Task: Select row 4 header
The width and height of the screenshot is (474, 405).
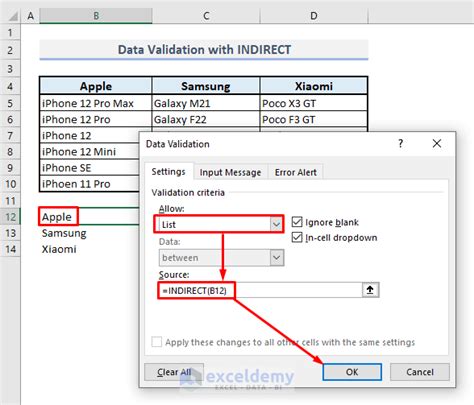Action: pyautogui.click(x=10, y=86)
